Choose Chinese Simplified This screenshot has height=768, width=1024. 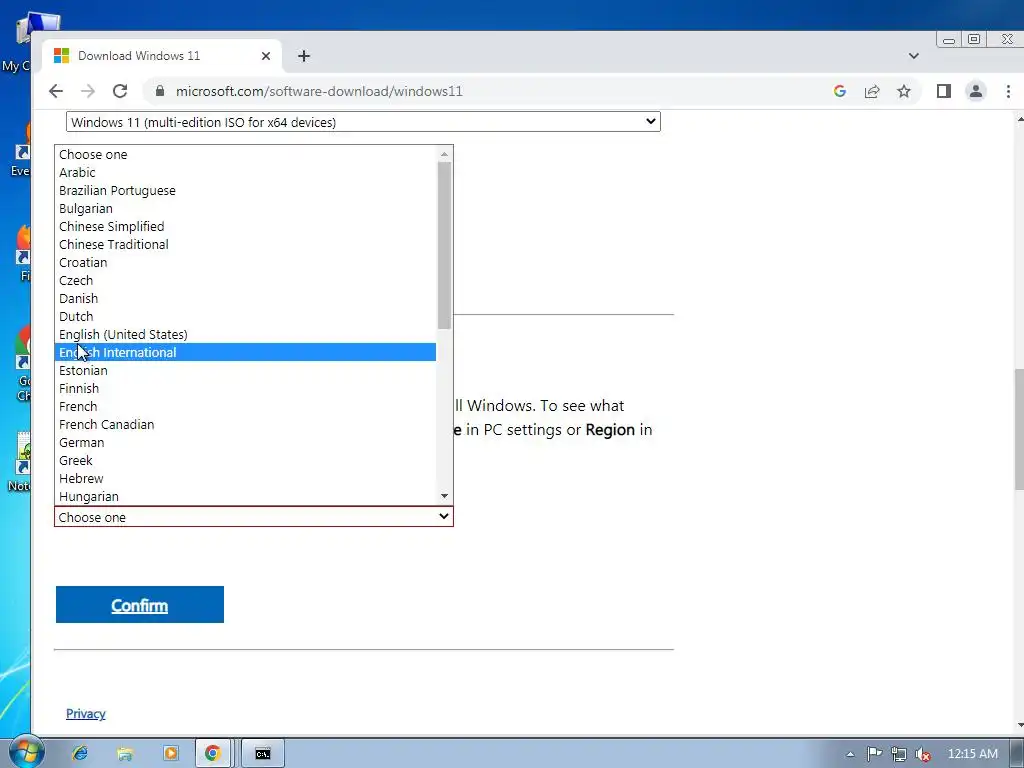[x=245, y=227]
